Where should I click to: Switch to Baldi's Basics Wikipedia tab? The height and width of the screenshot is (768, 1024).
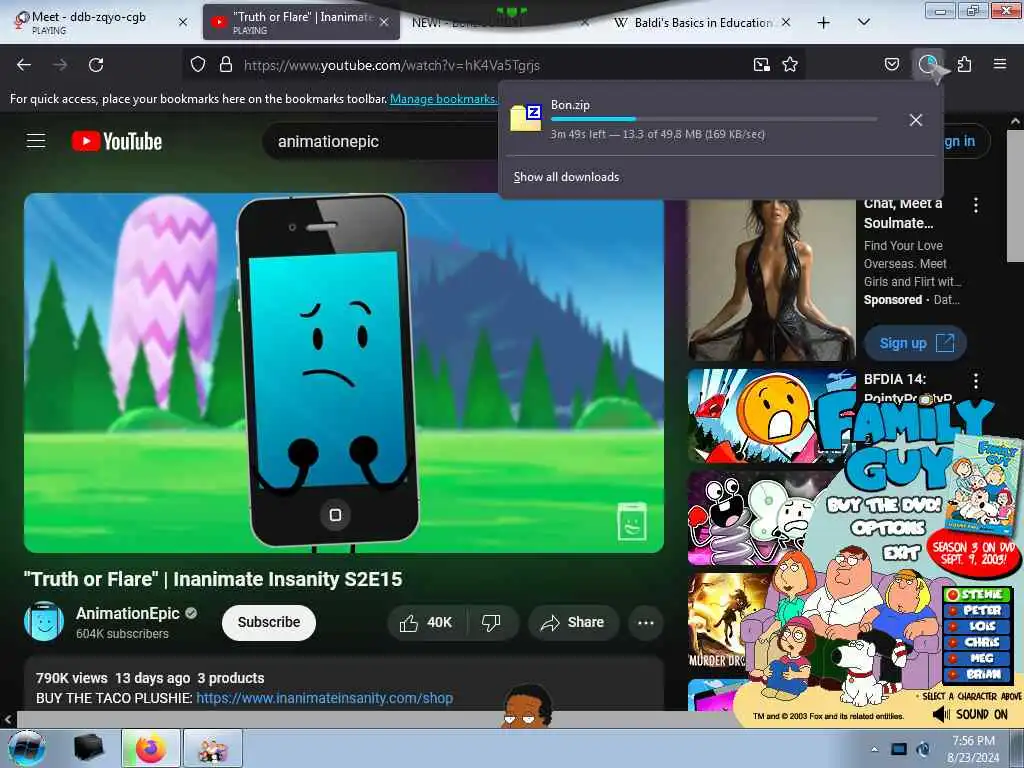pos(702,22)
